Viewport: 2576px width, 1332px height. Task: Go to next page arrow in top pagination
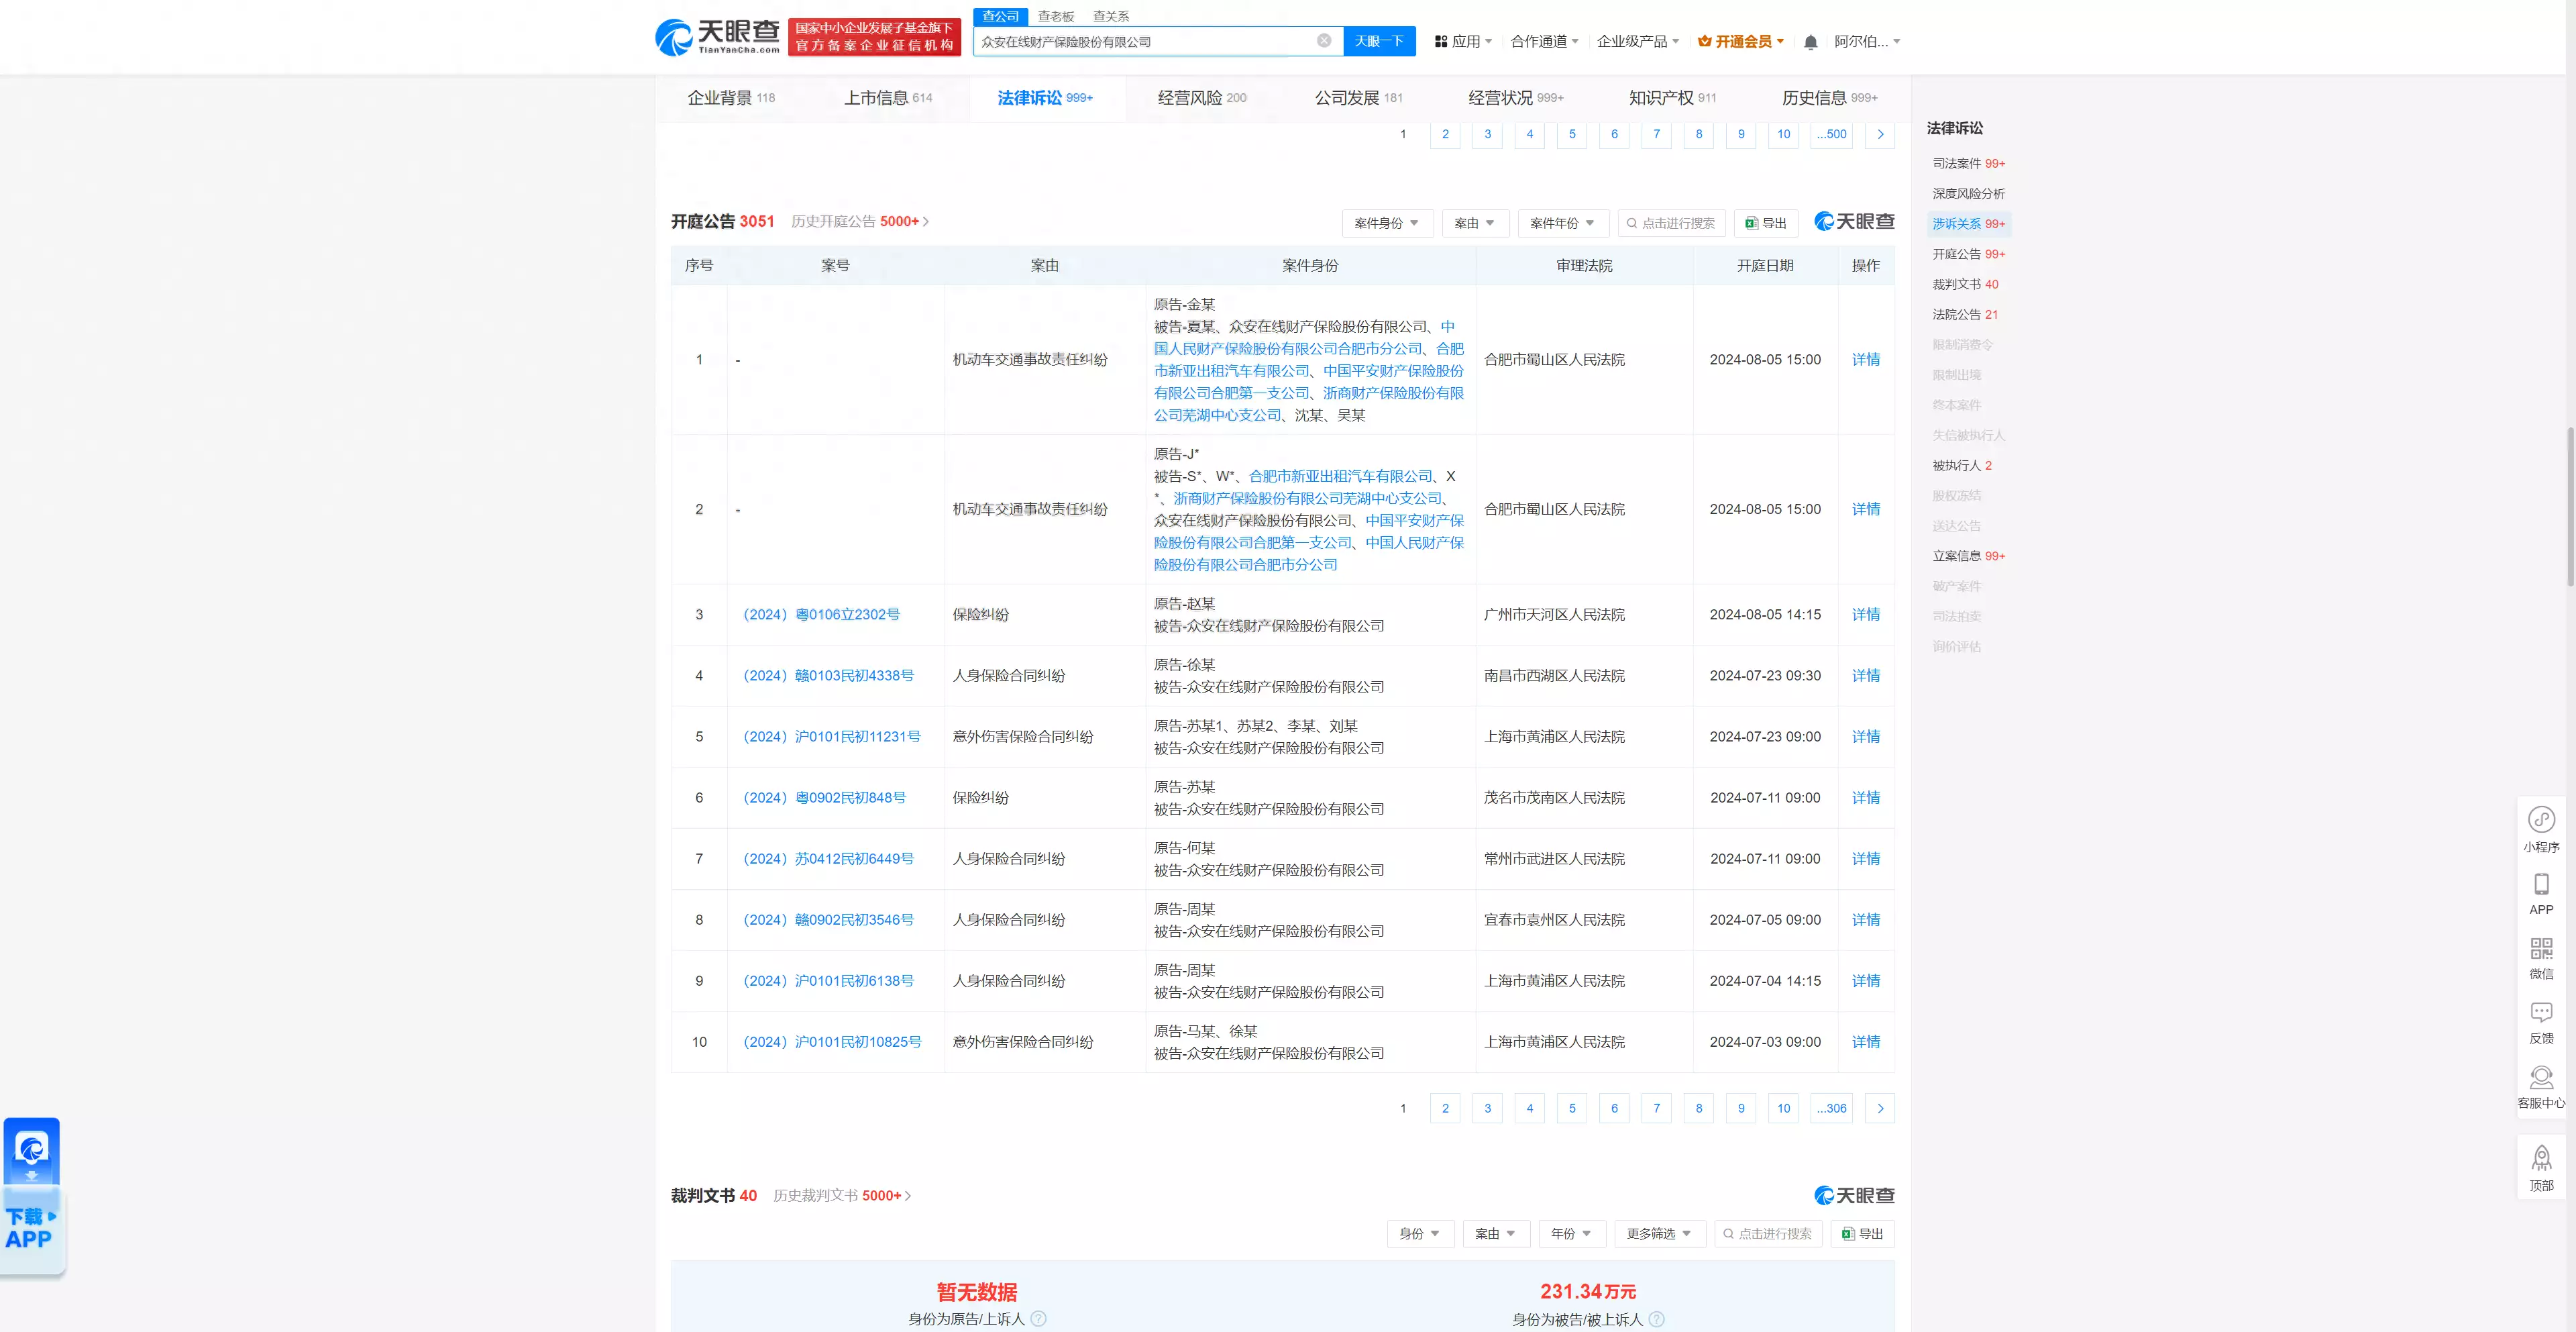click(x=1880, y=134)
